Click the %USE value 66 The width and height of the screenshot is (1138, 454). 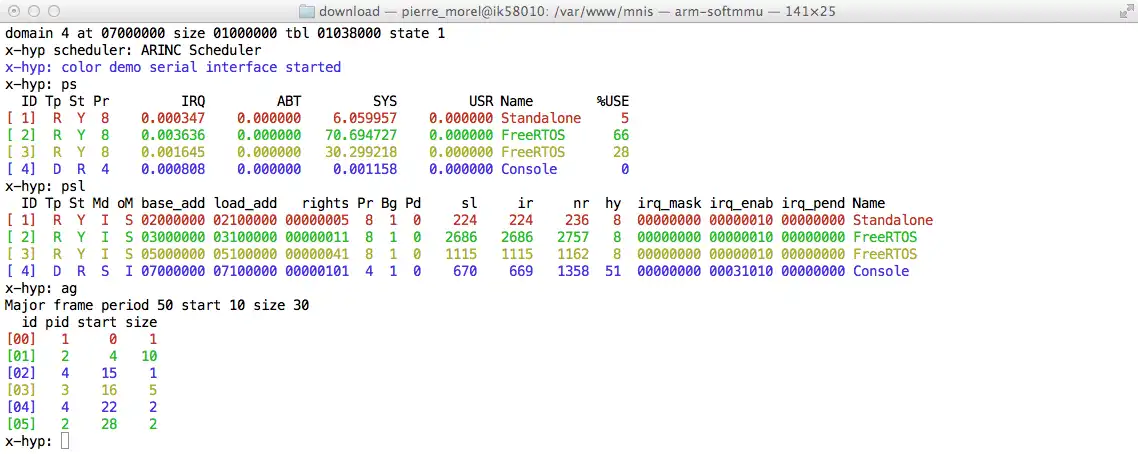pos(621,135)
